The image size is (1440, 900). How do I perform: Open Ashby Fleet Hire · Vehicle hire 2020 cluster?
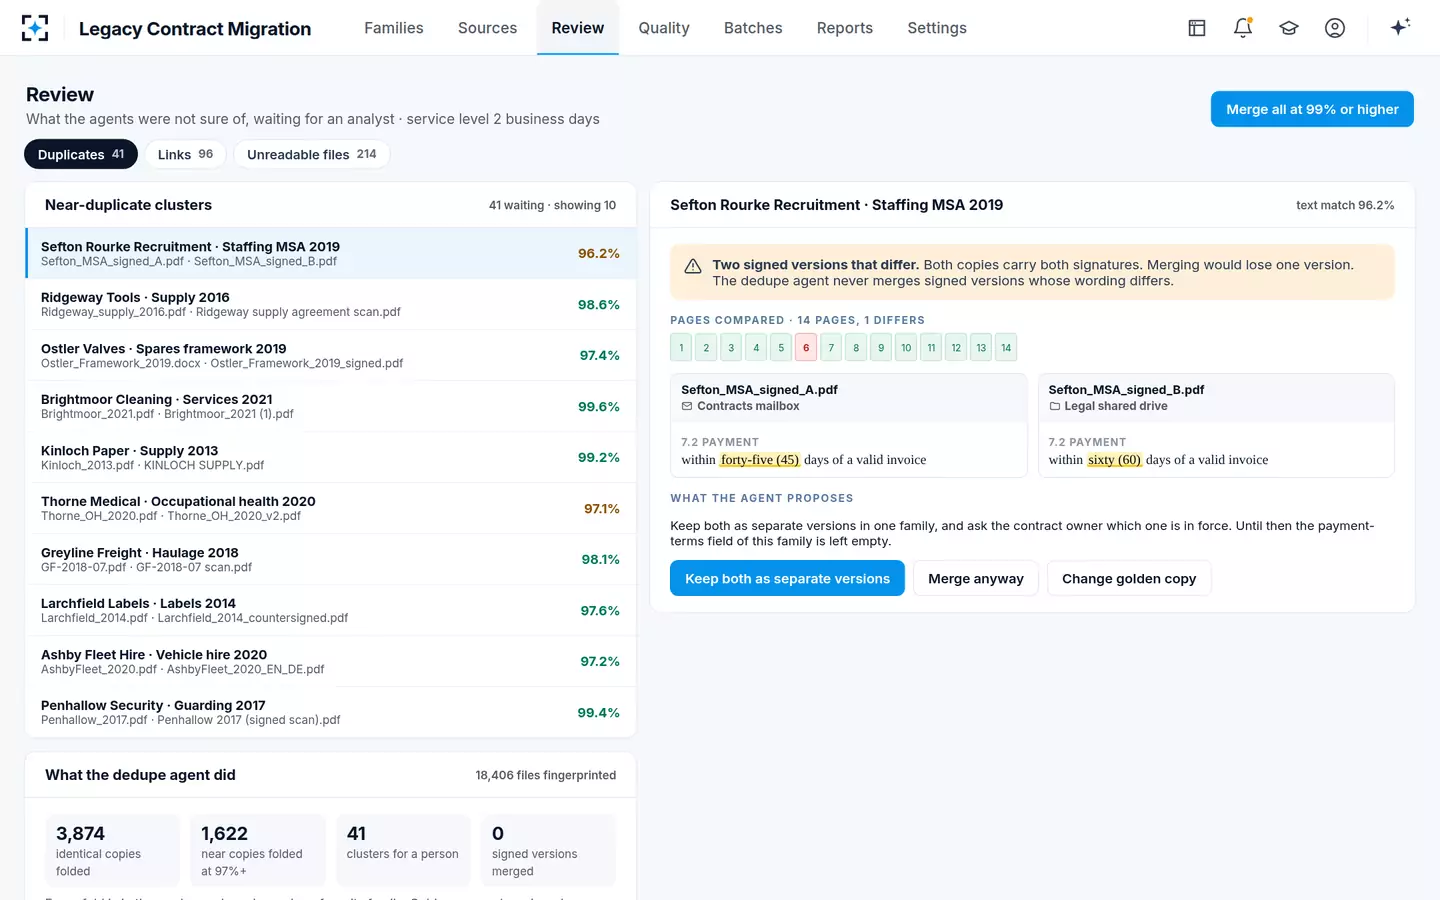330,661
